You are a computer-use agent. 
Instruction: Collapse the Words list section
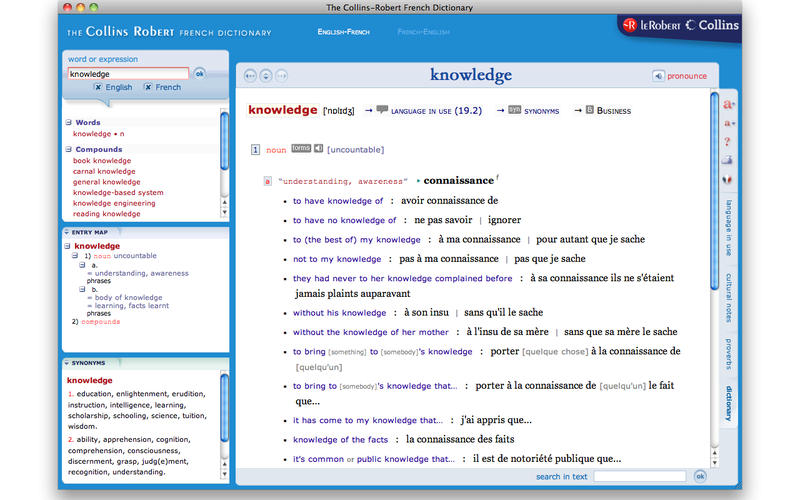(x=68, y=123)
